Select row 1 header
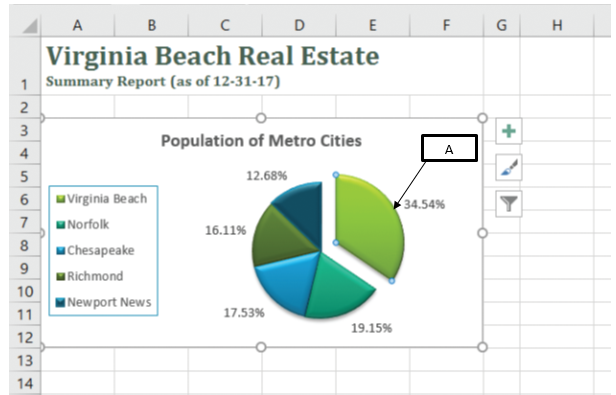The image size is (616, 395). (24, 66)
